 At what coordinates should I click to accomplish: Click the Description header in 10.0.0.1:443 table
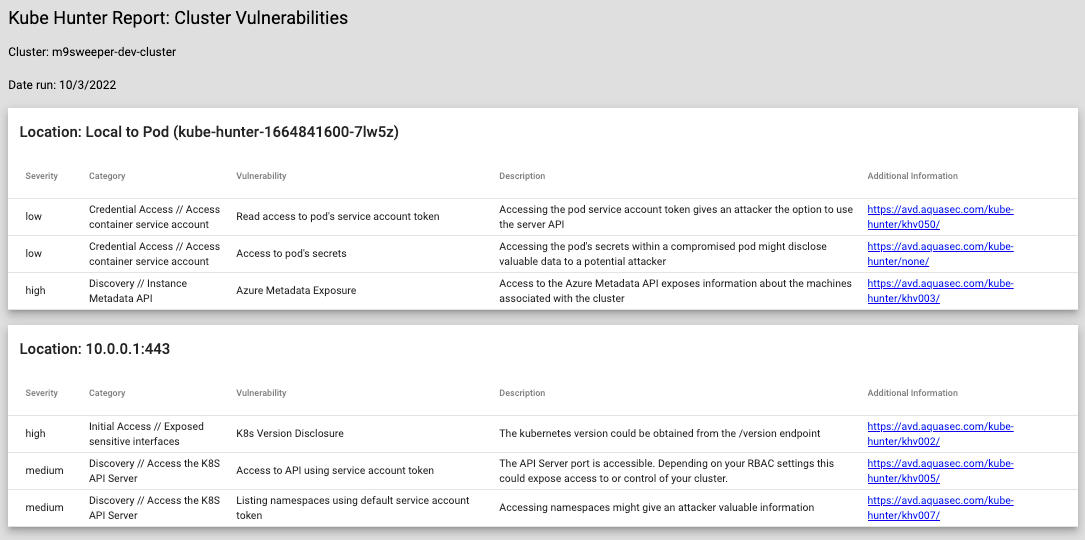click(522, 393)
